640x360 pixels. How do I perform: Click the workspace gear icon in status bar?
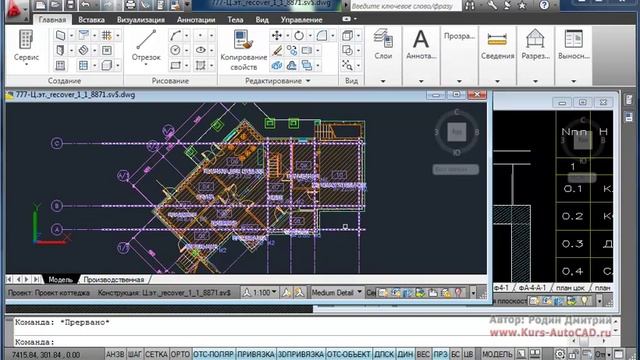560,354
